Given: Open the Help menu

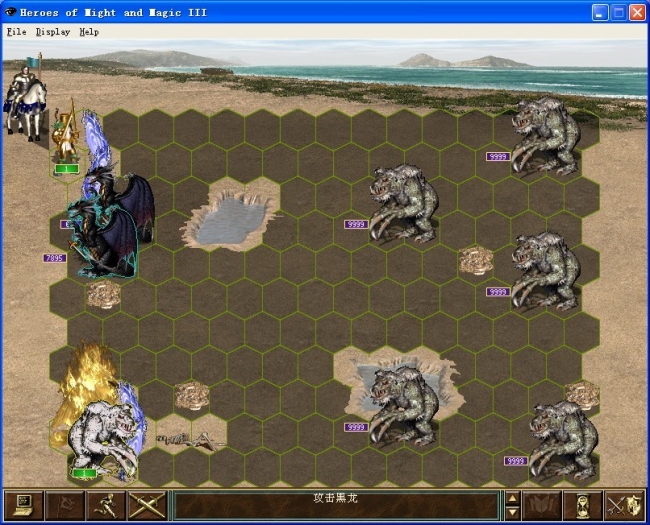Looking at the screenshot, I should coord(89,32).
